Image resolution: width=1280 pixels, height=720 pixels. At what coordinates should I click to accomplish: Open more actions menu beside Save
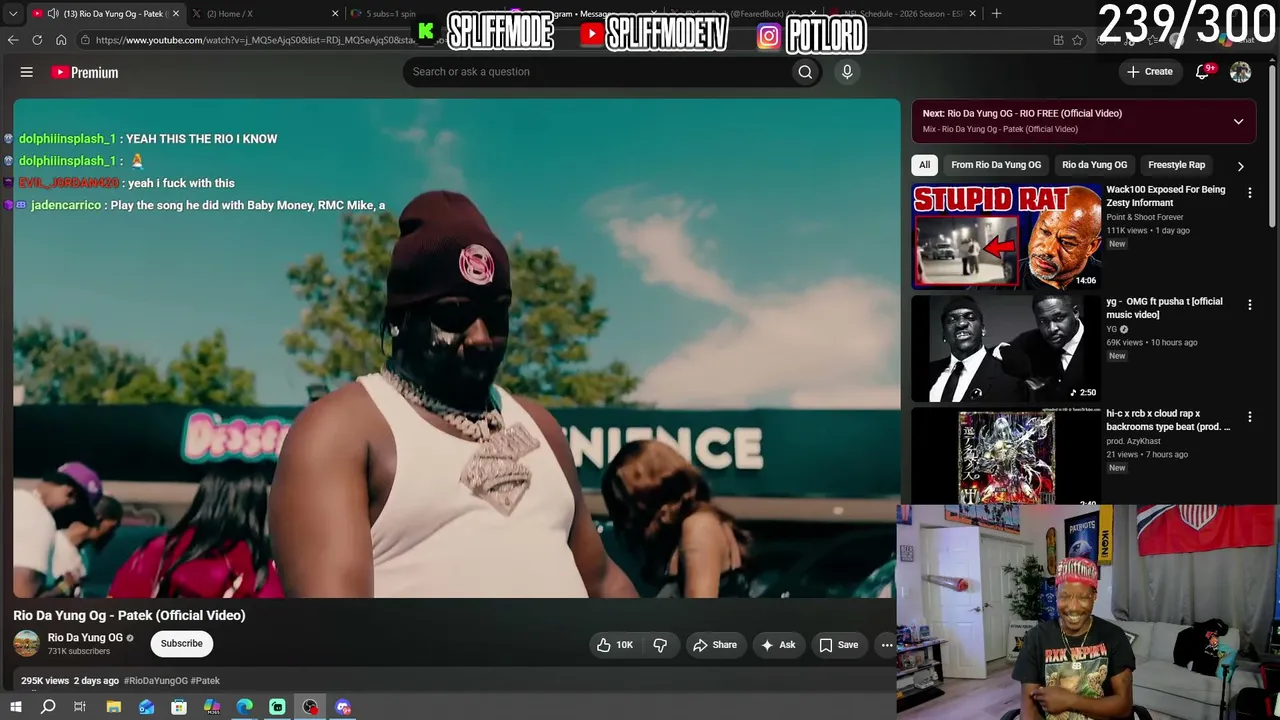[x=886, y=645]
